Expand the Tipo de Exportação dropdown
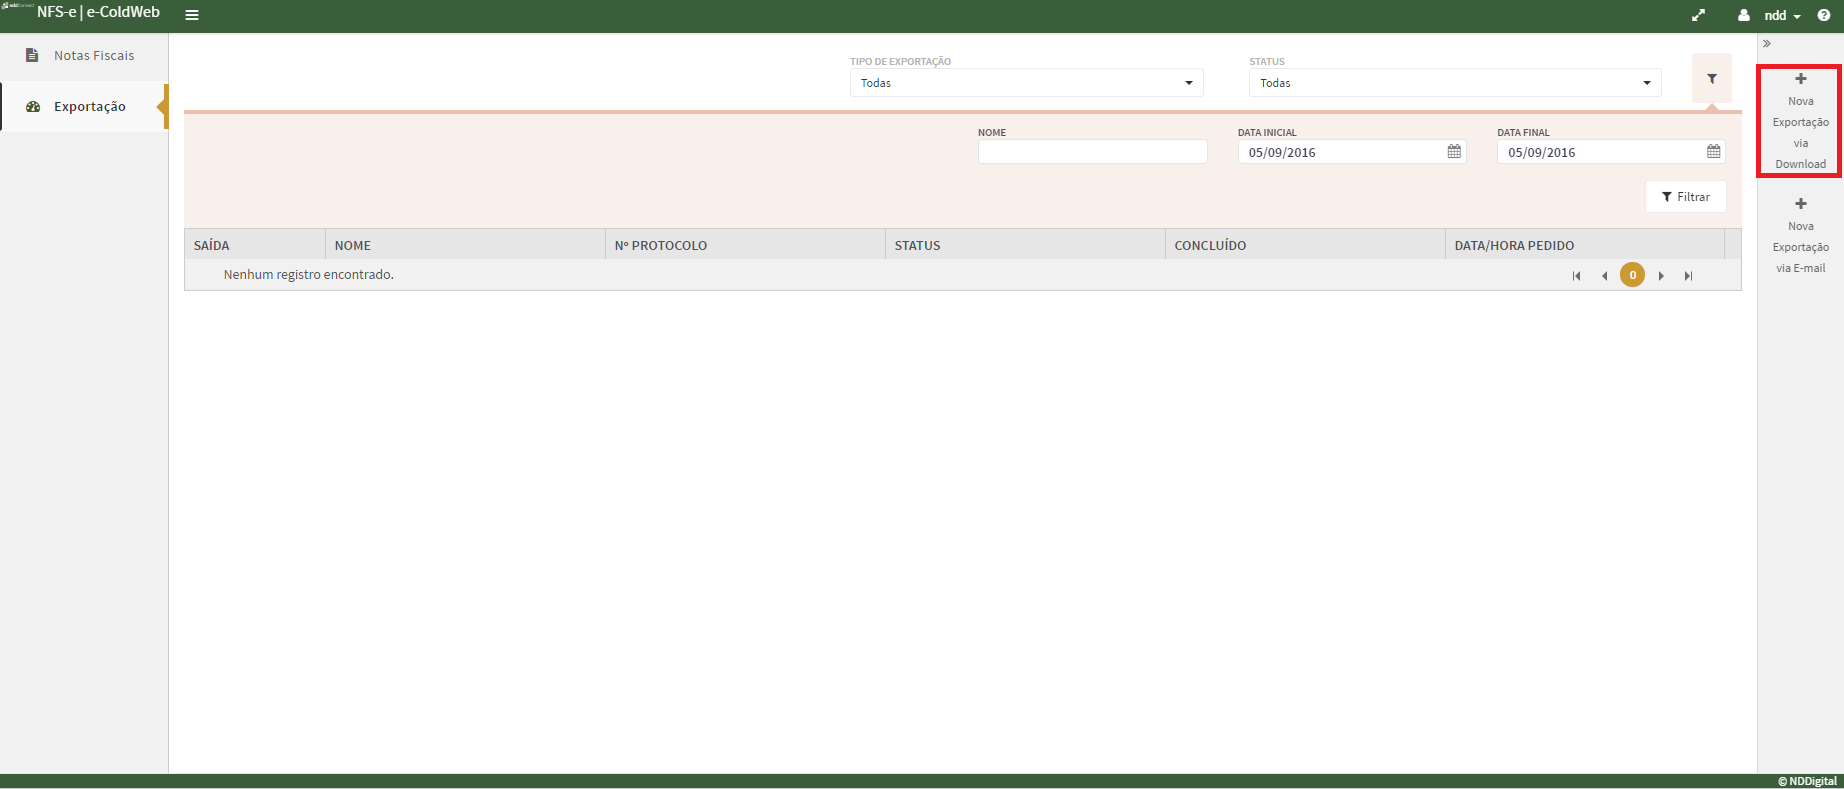The width and height of the screenshot is (1844, 789). click(x=1026, y=83)
